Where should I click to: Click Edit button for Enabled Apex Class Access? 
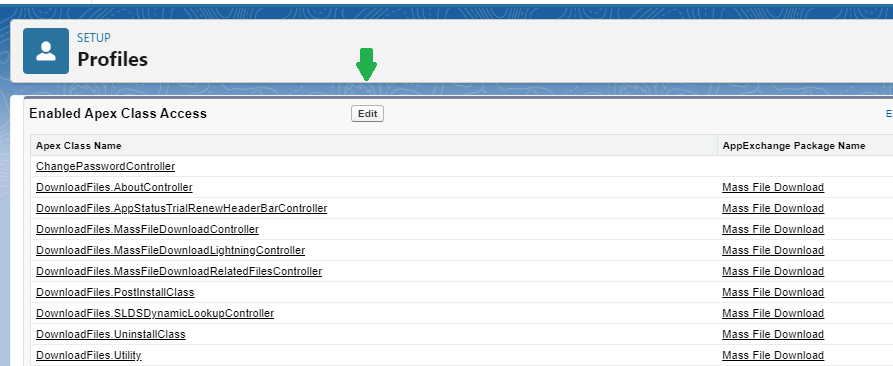367,114
